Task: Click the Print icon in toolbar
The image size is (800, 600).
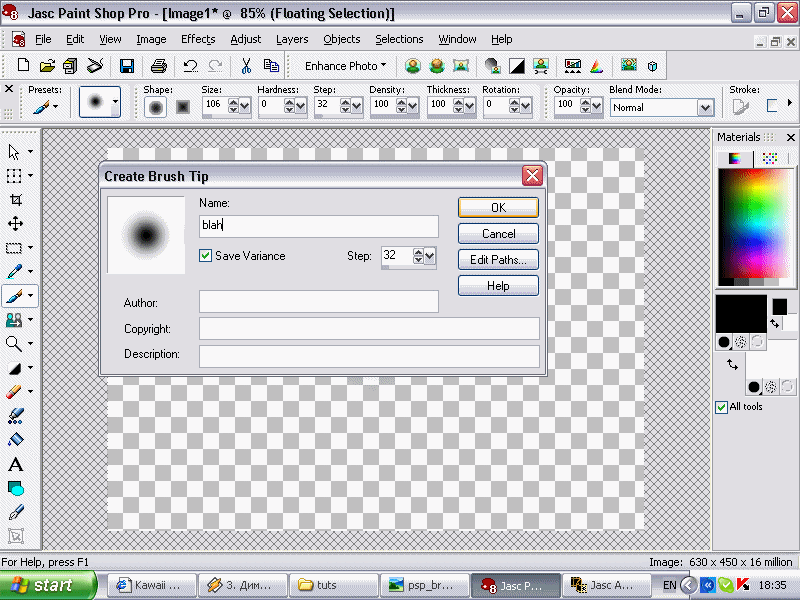Action: coord(159,65)
